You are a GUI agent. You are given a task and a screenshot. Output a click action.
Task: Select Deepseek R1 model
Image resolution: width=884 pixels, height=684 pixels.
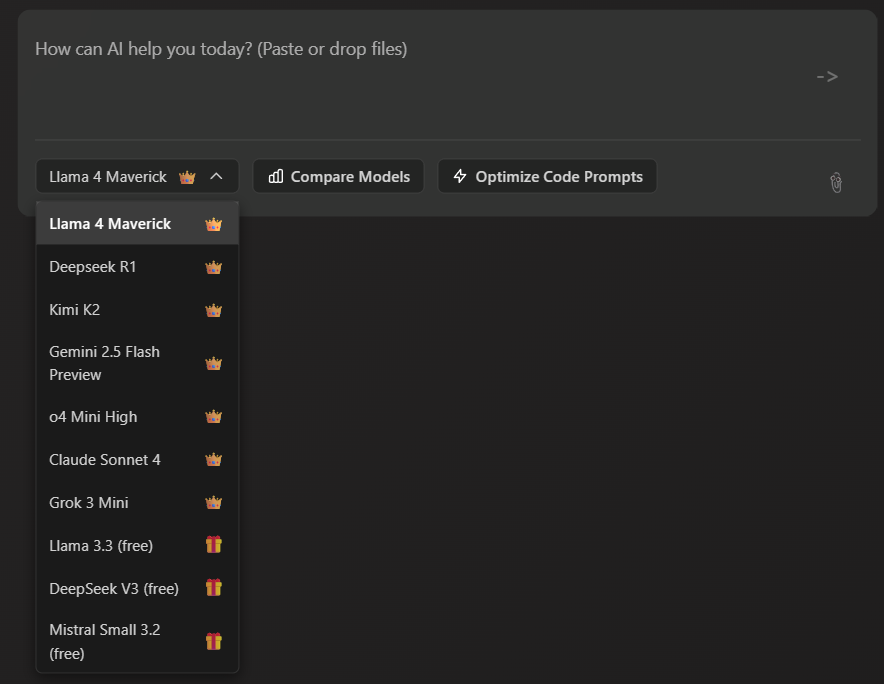137,267
